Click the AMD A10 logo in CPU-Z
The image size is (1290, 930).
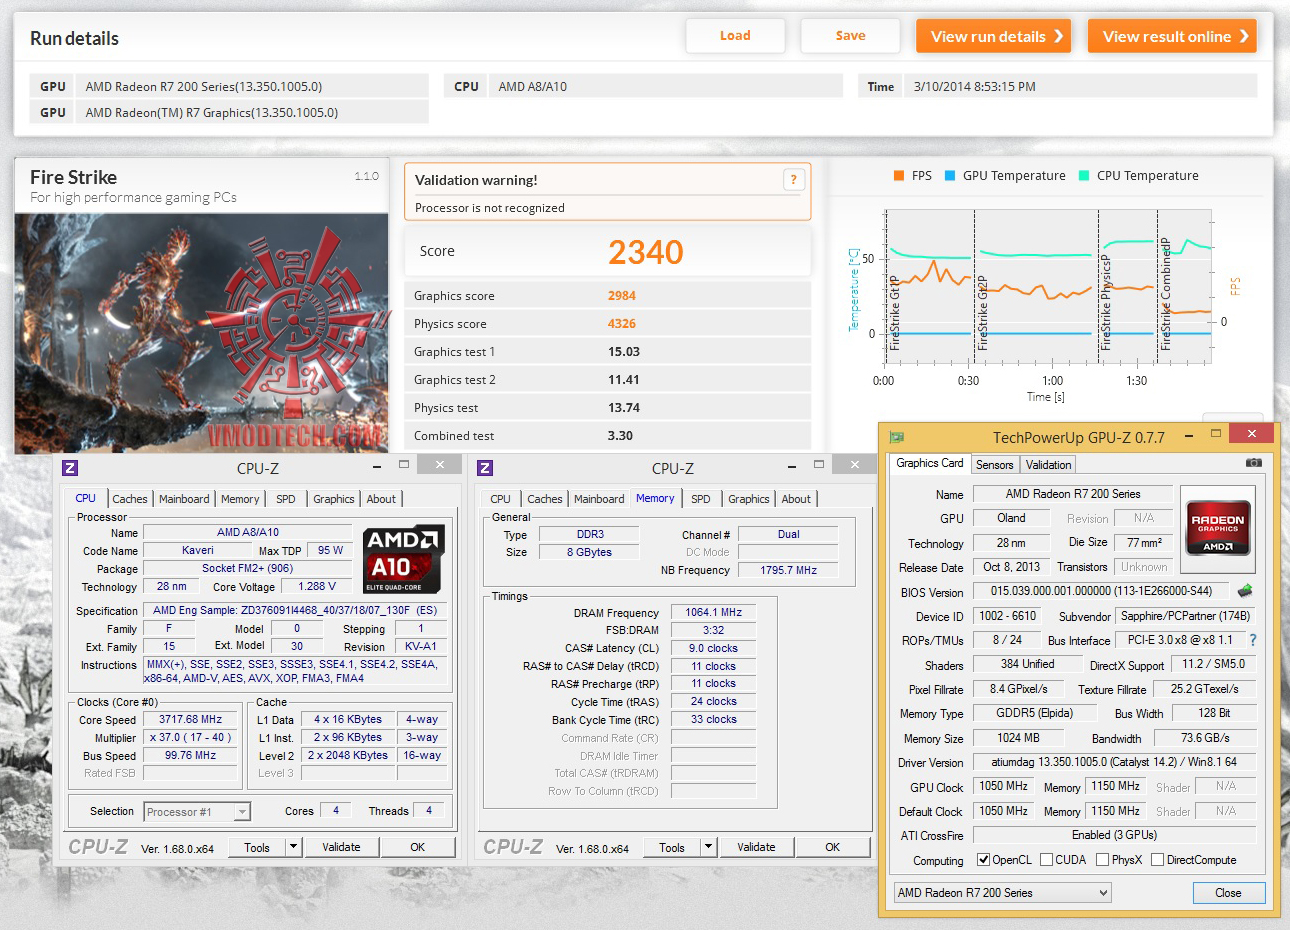coord(403,559)
